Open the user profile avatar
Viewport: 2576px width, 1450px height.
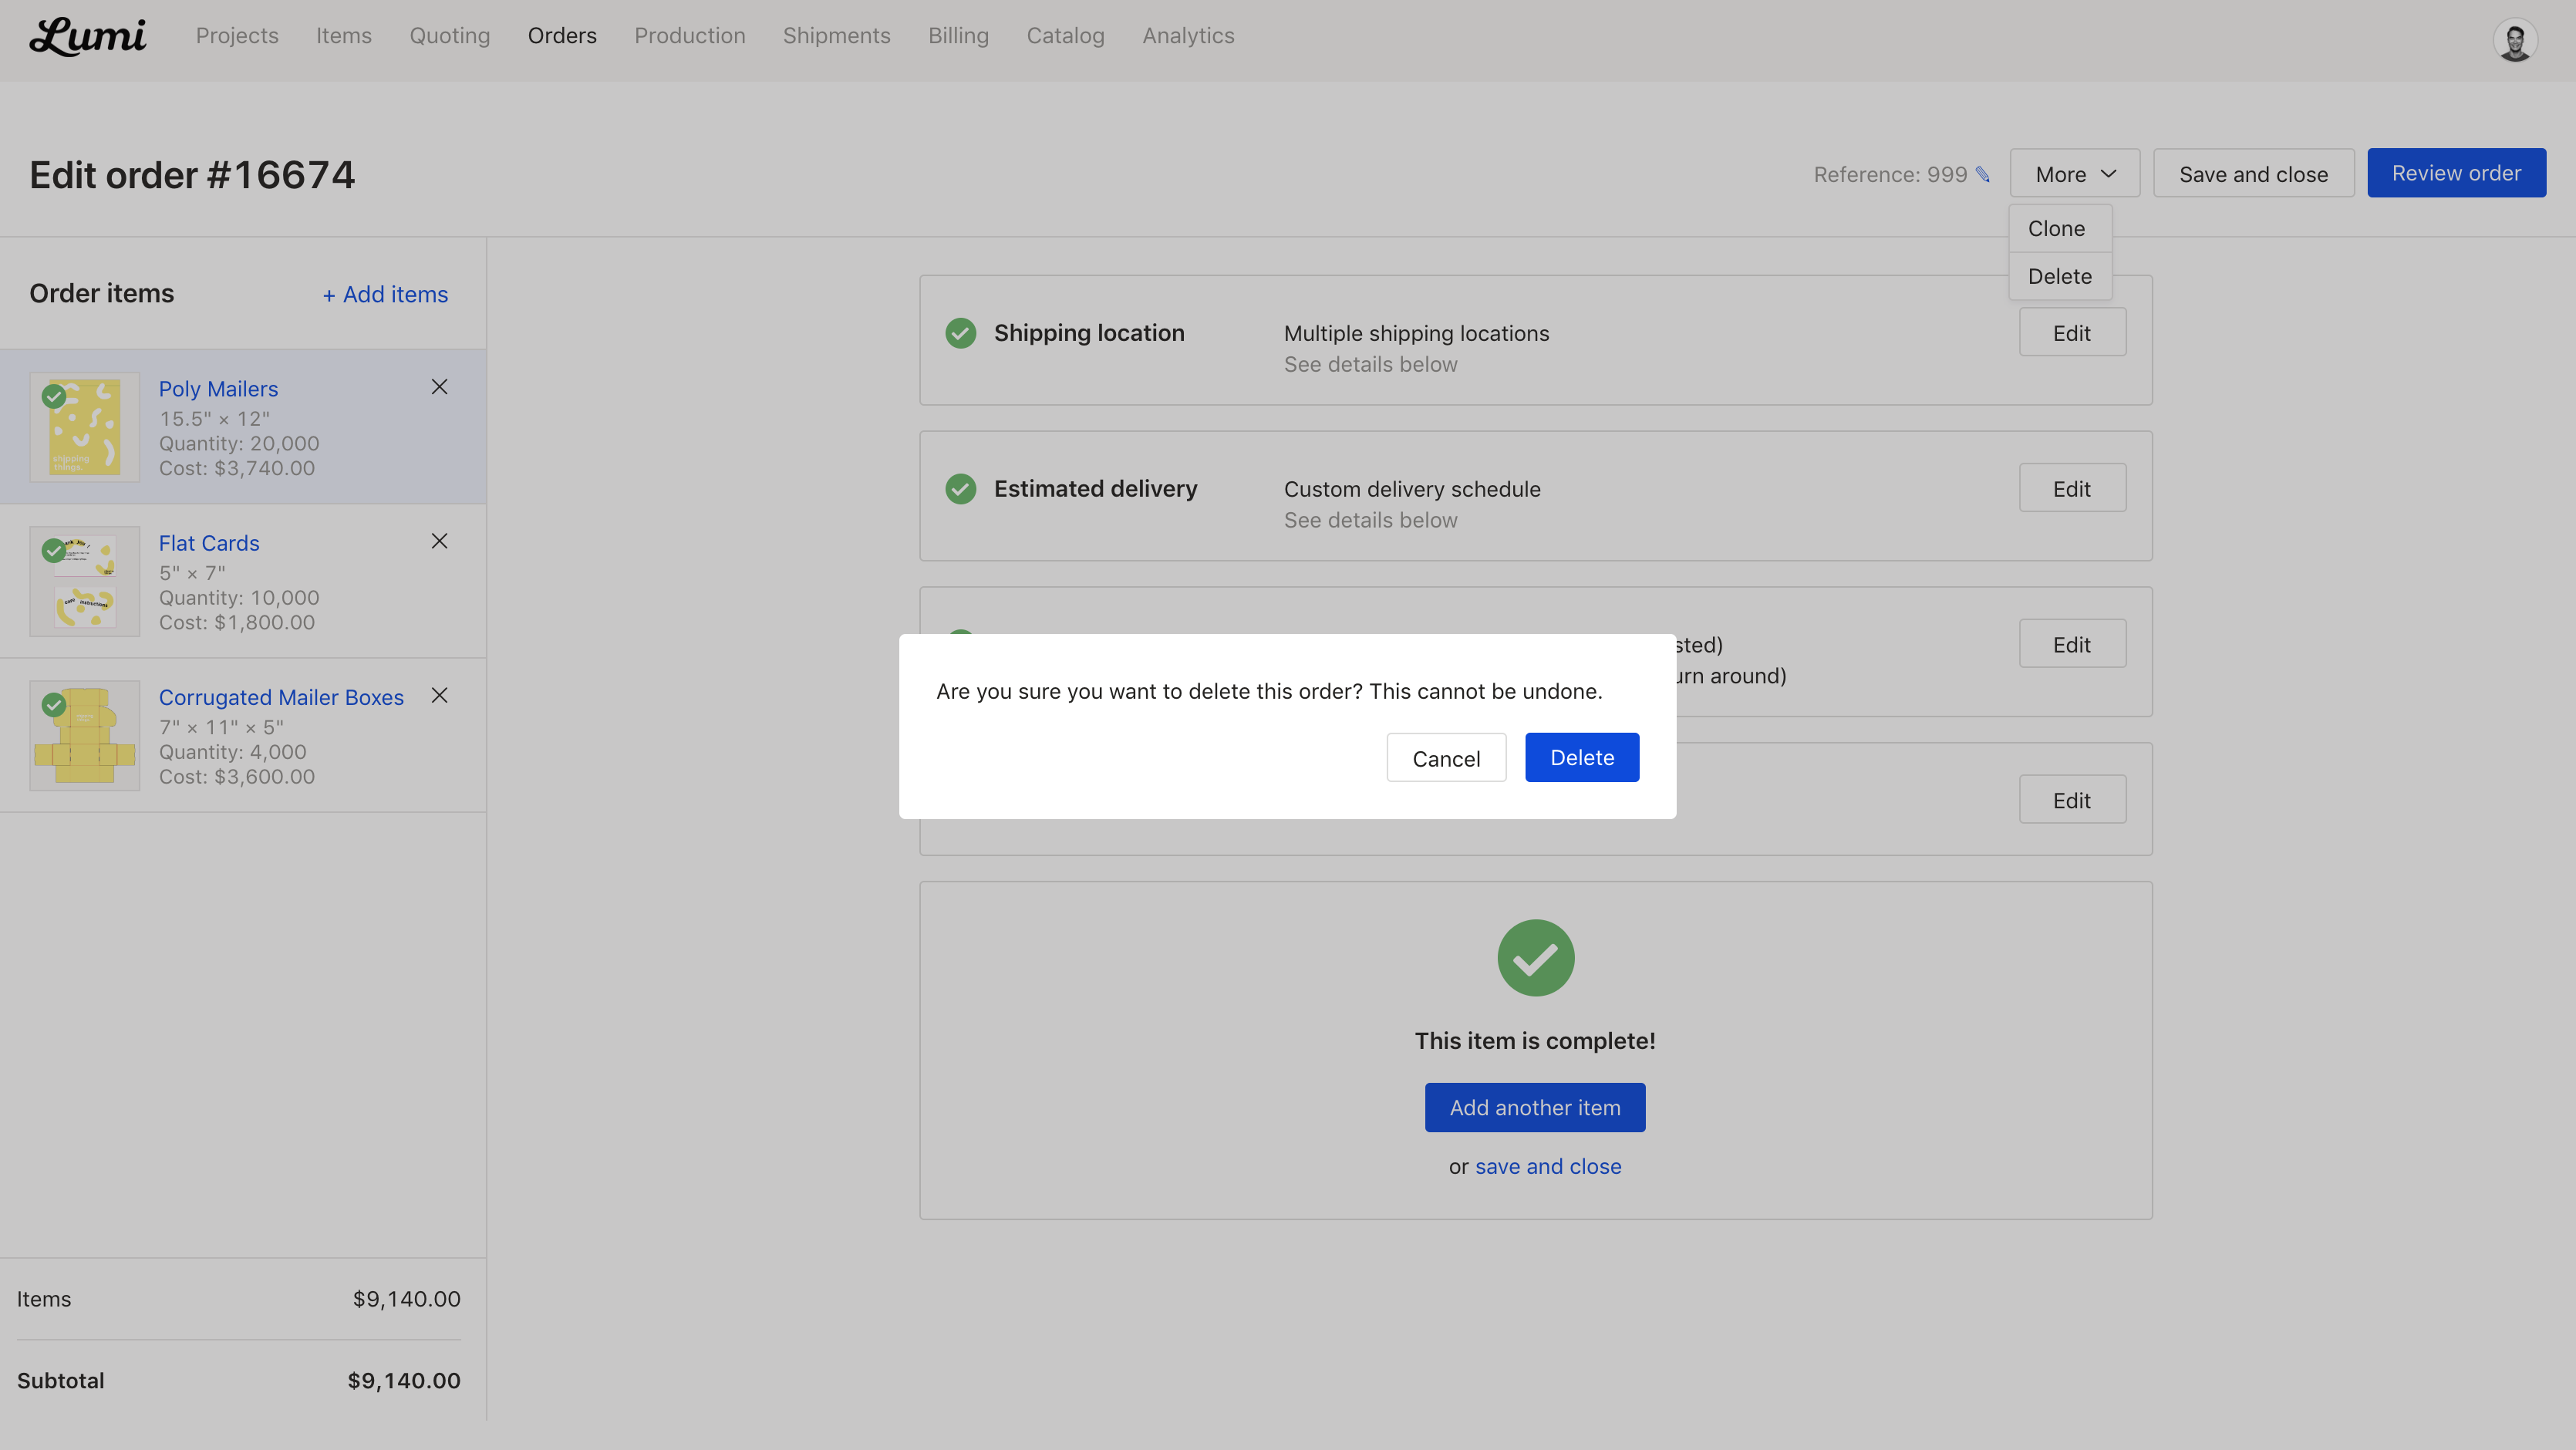click(2514, 41)
